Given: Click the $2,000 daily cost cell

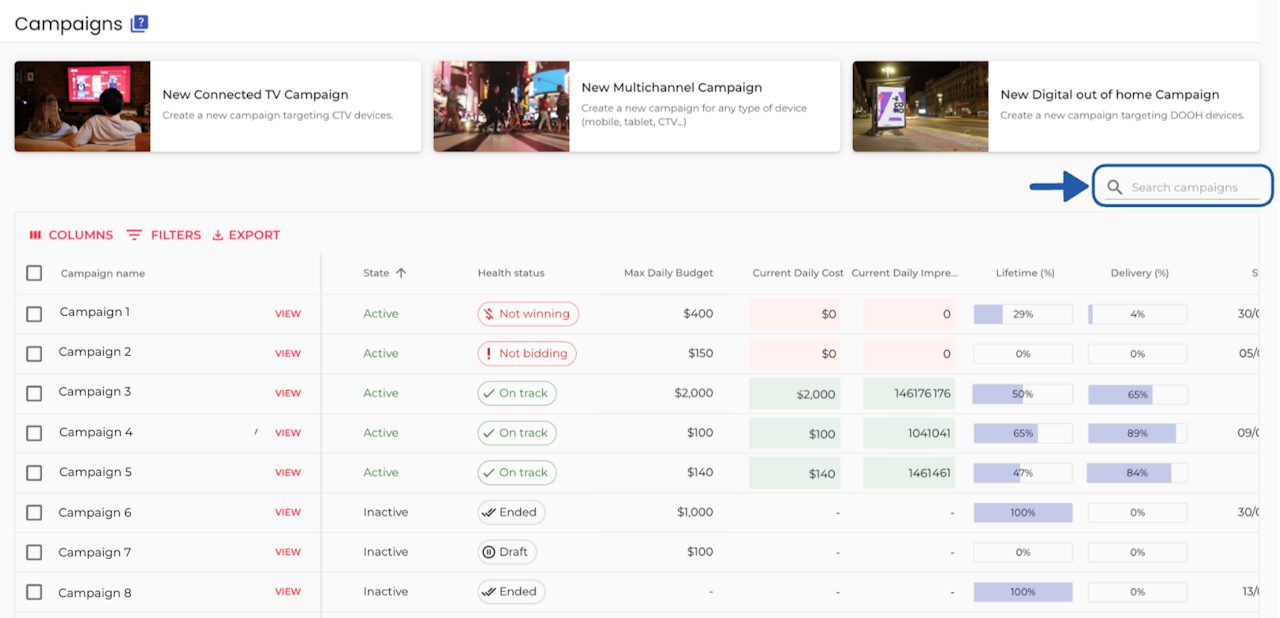Looking at the screenshot, I should click(x=795, y=394).
